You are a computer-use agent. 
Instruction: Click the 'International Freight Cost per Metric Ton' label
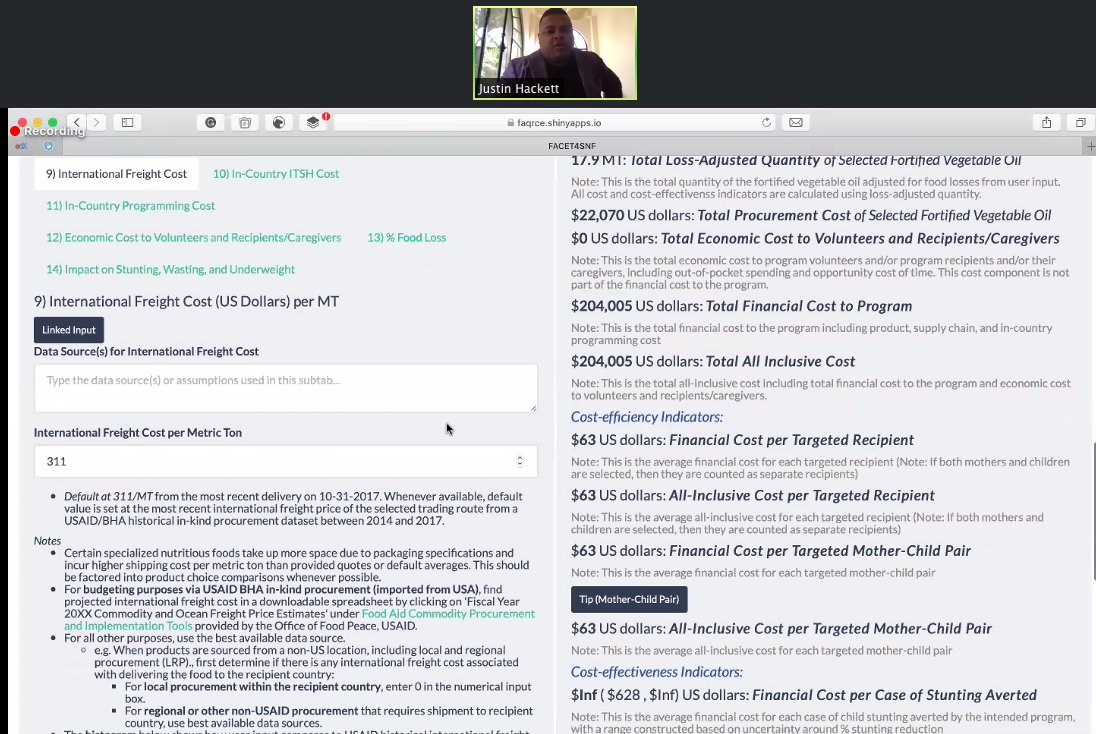point(138,433)
